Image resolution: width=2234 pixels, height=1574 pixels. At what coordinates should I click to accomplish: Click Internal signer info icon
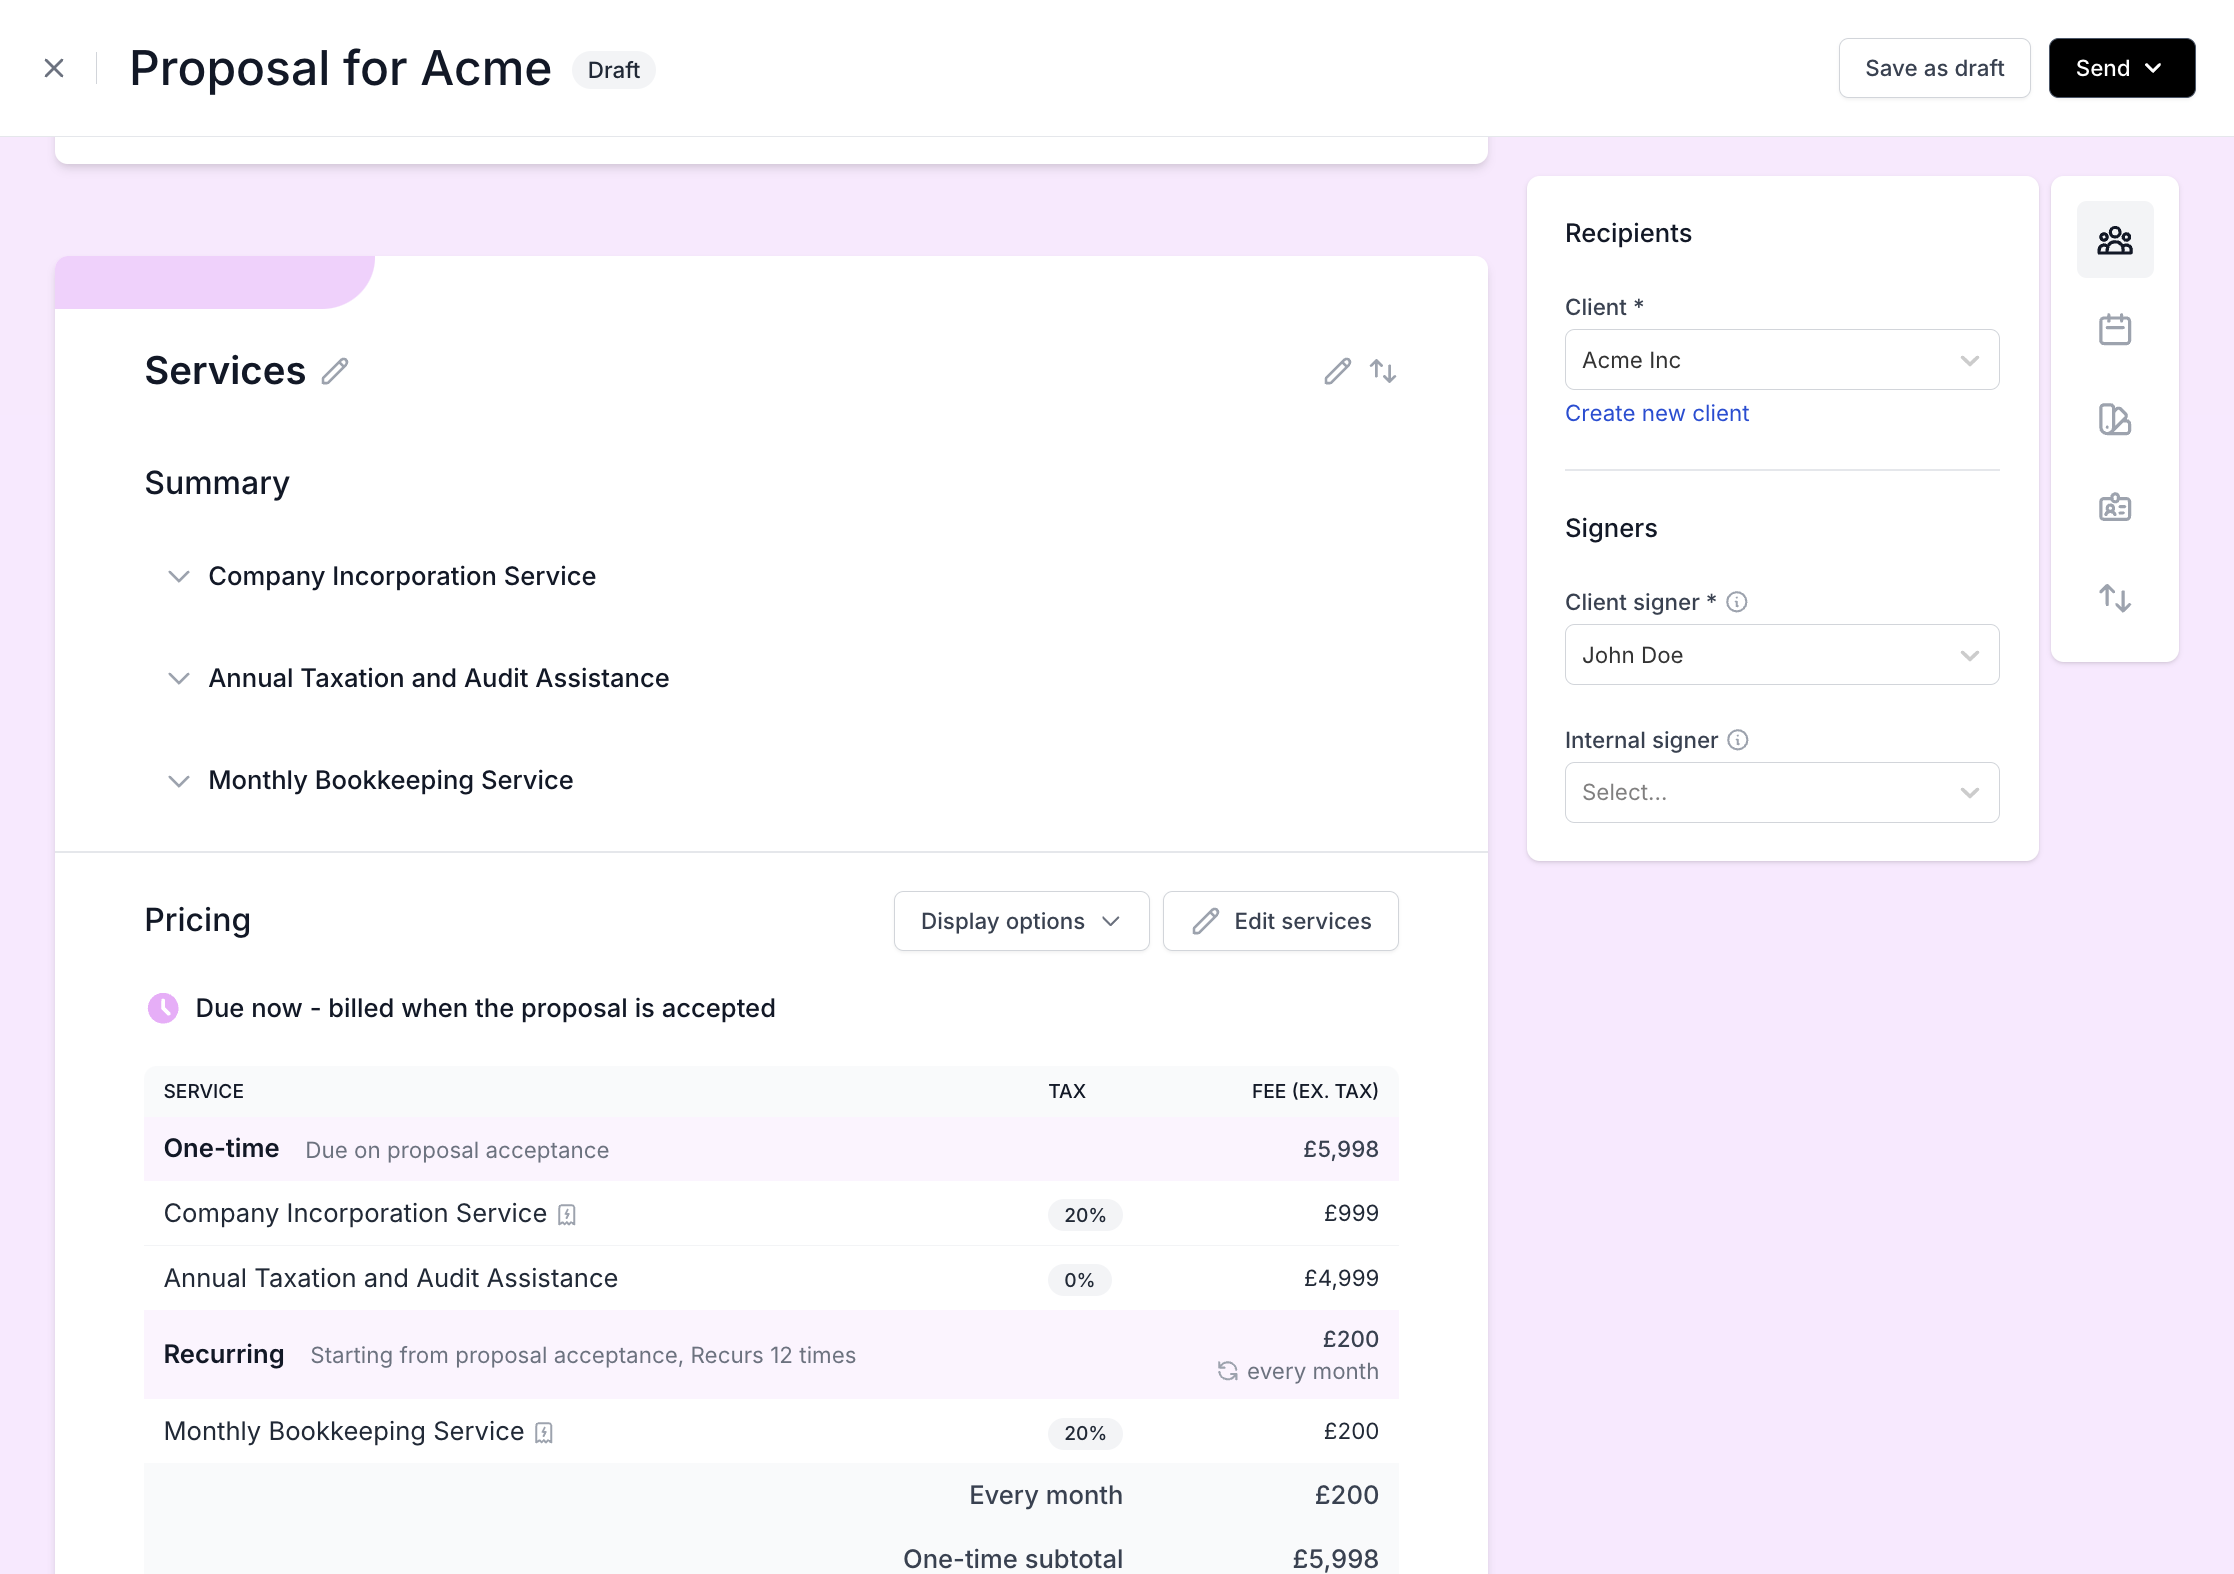click(x=1738, y=740)
